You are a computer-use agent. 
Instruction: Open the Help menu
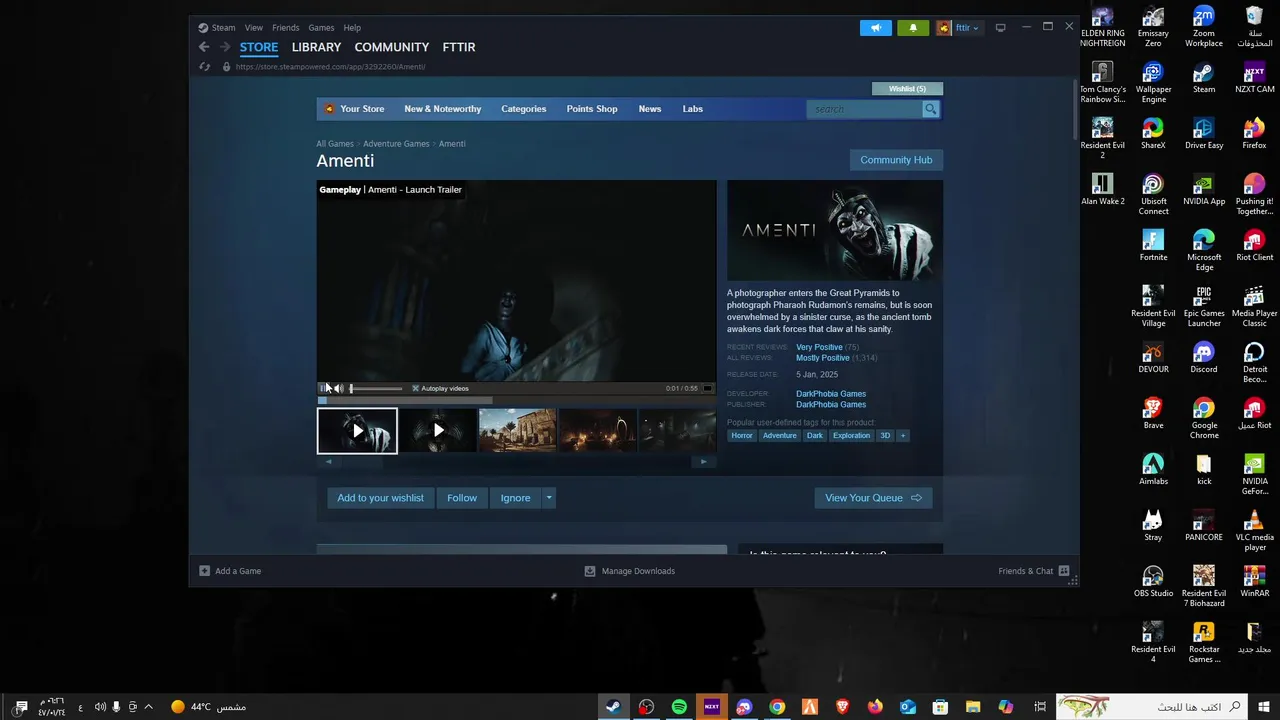[352, 28]
